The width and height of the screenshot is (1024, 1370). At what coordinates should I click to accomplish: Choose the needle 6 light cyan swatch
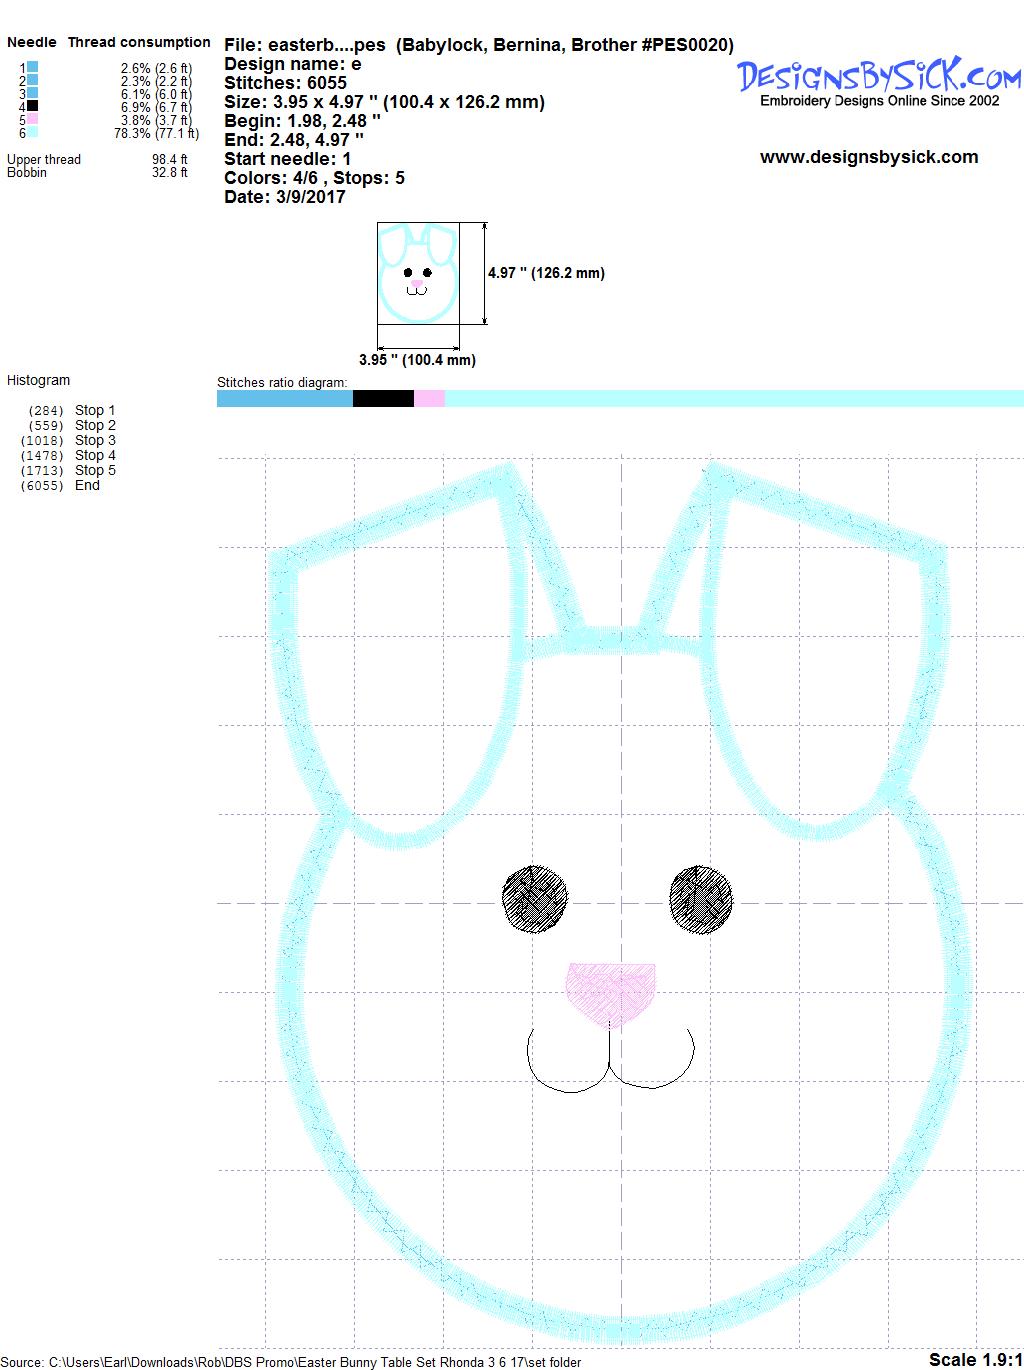(x=33, y=132)
